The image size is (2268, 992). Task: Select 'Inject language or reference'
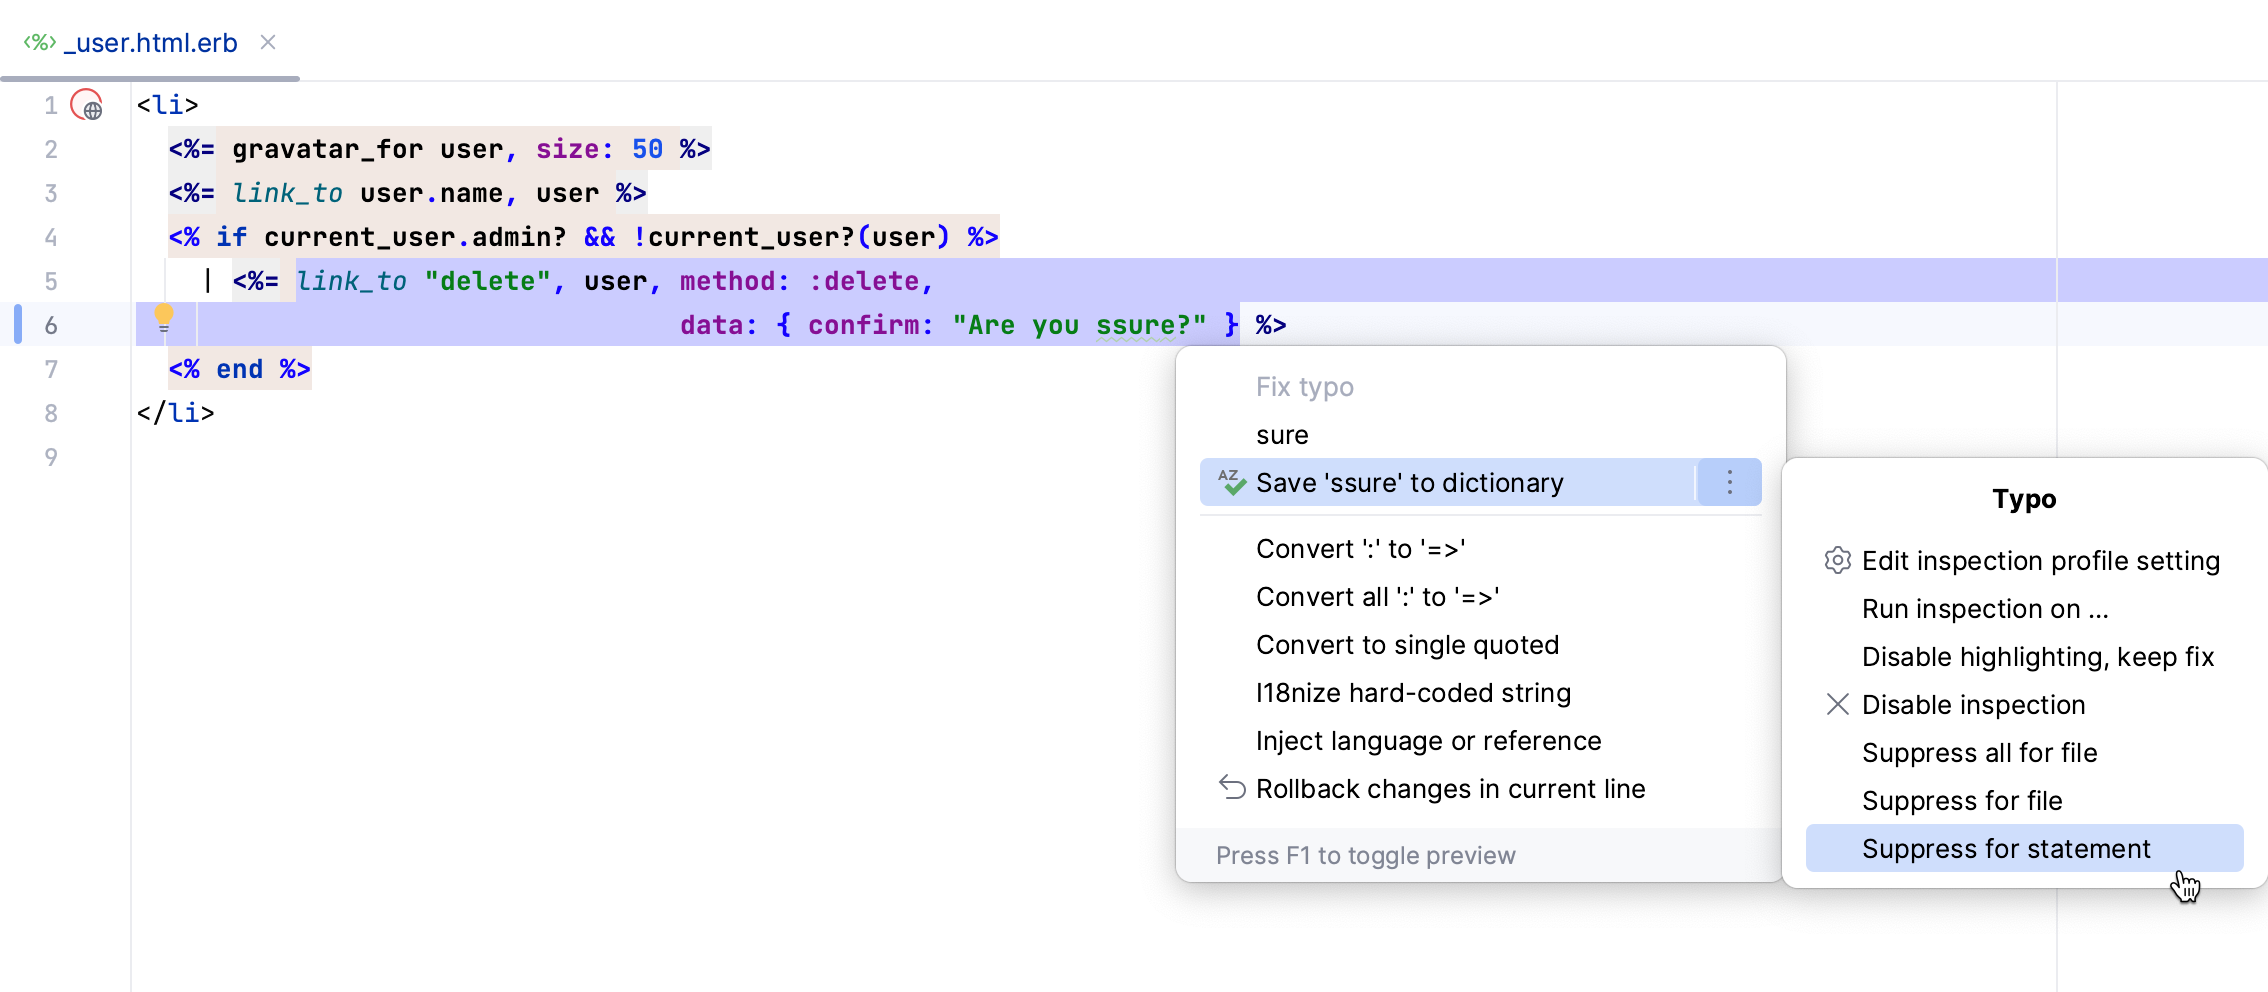tap(1428, 740)
